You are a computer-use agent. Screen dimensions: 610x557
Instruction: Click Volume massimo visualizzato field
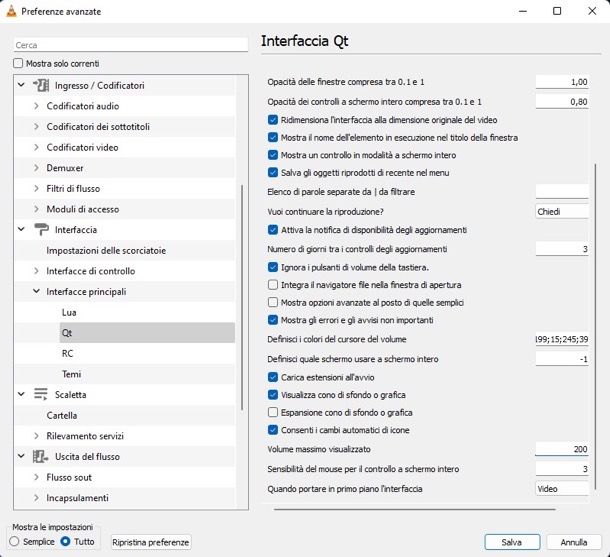coord(562,449)
